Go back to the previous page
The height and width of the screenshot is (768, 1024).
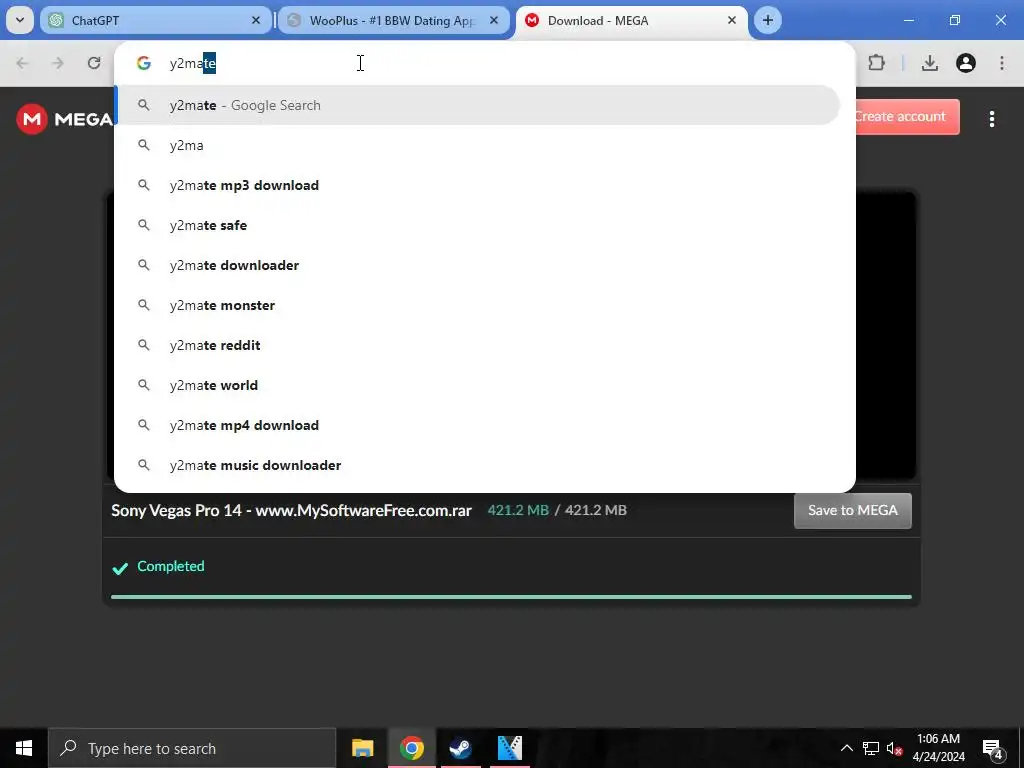[22, 63]
